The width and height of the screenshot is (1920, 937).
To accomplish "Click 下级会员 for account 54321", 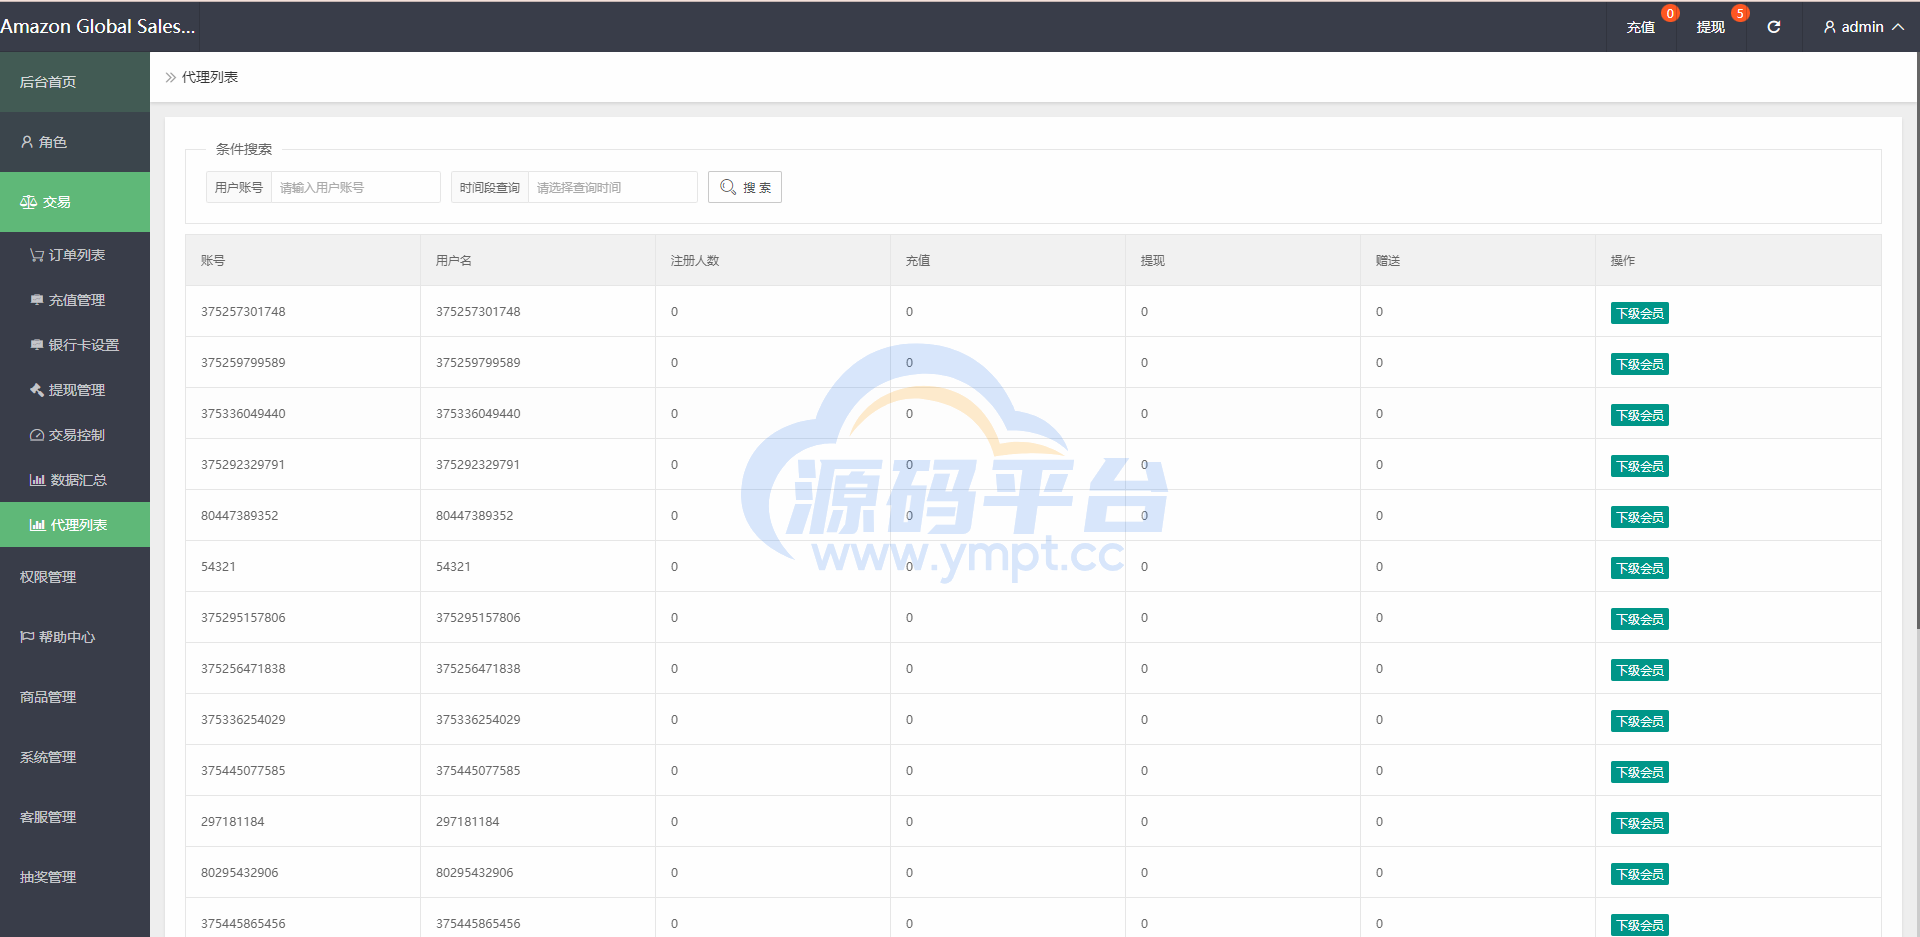I will pyautogui.click(x=1640, y=568).
